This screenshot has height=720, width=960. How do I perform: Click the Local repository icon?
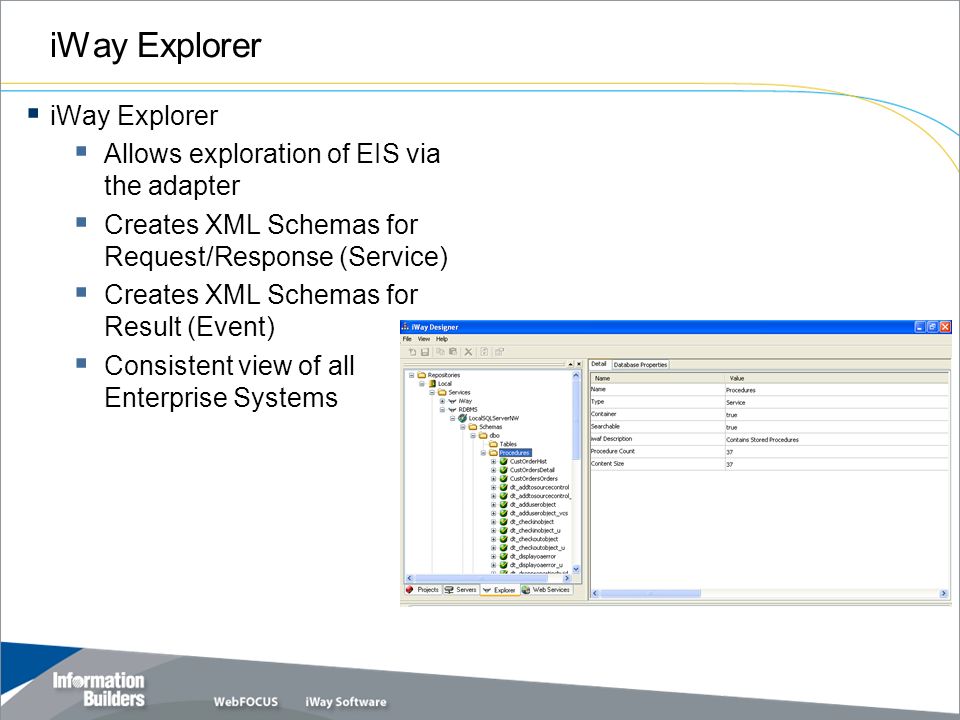432,384
